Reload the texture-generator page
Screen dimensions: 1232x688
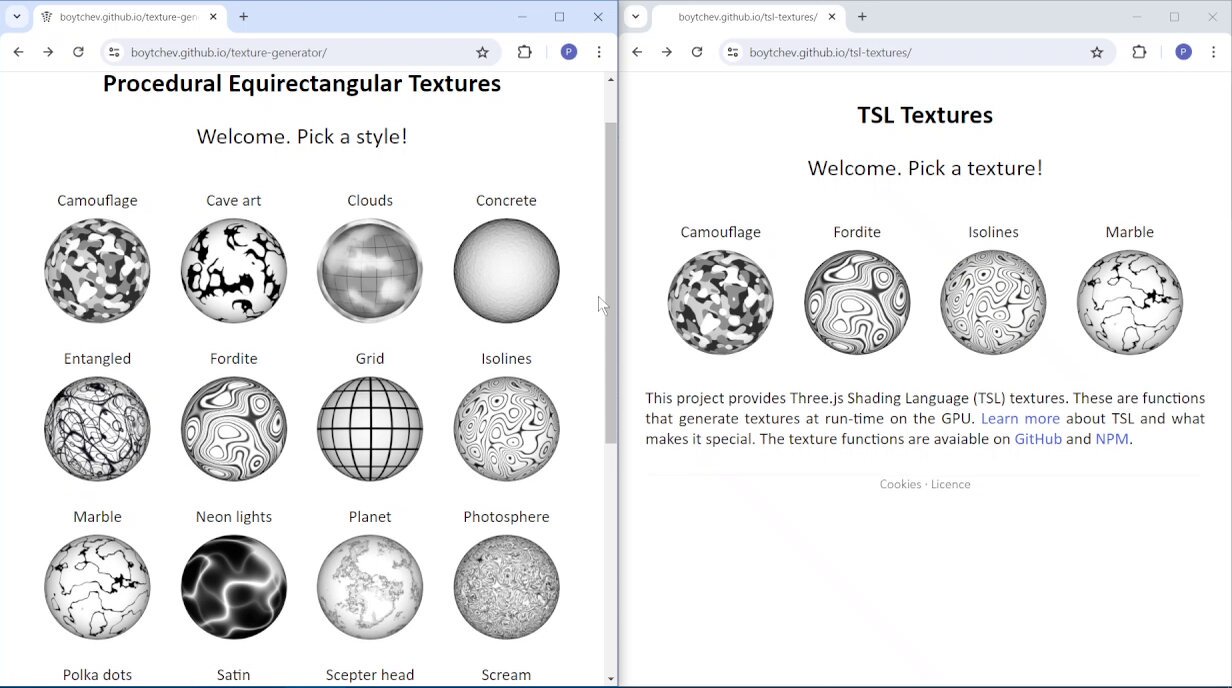(78, 52)
